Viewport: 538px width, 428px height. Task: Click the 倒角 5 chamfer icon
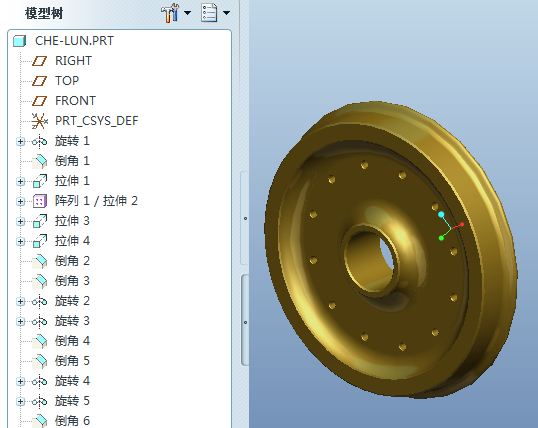pos(40,361)
